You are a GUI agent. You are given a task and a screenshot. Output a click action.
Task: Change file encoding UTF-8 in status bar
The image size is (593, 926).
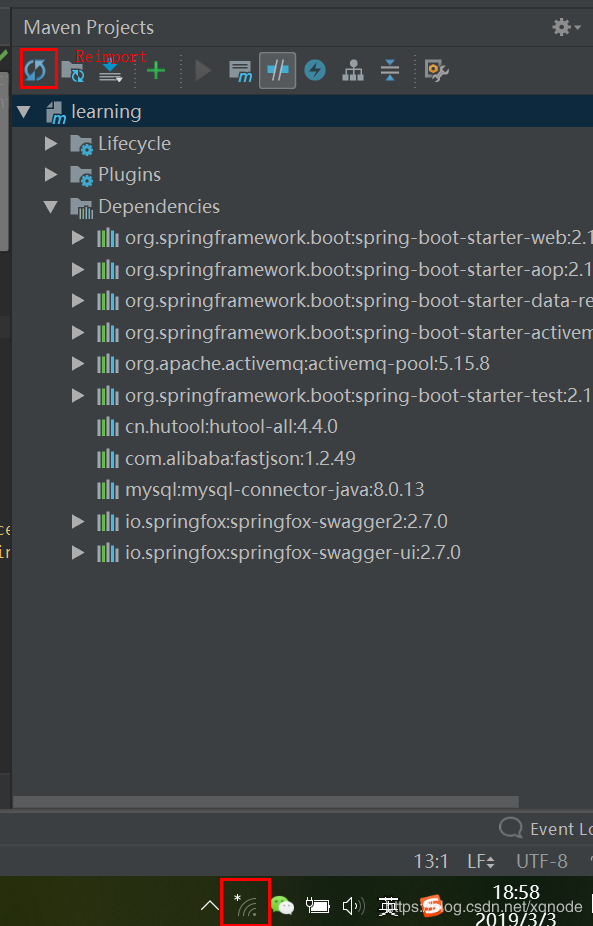tap(542, 861)
